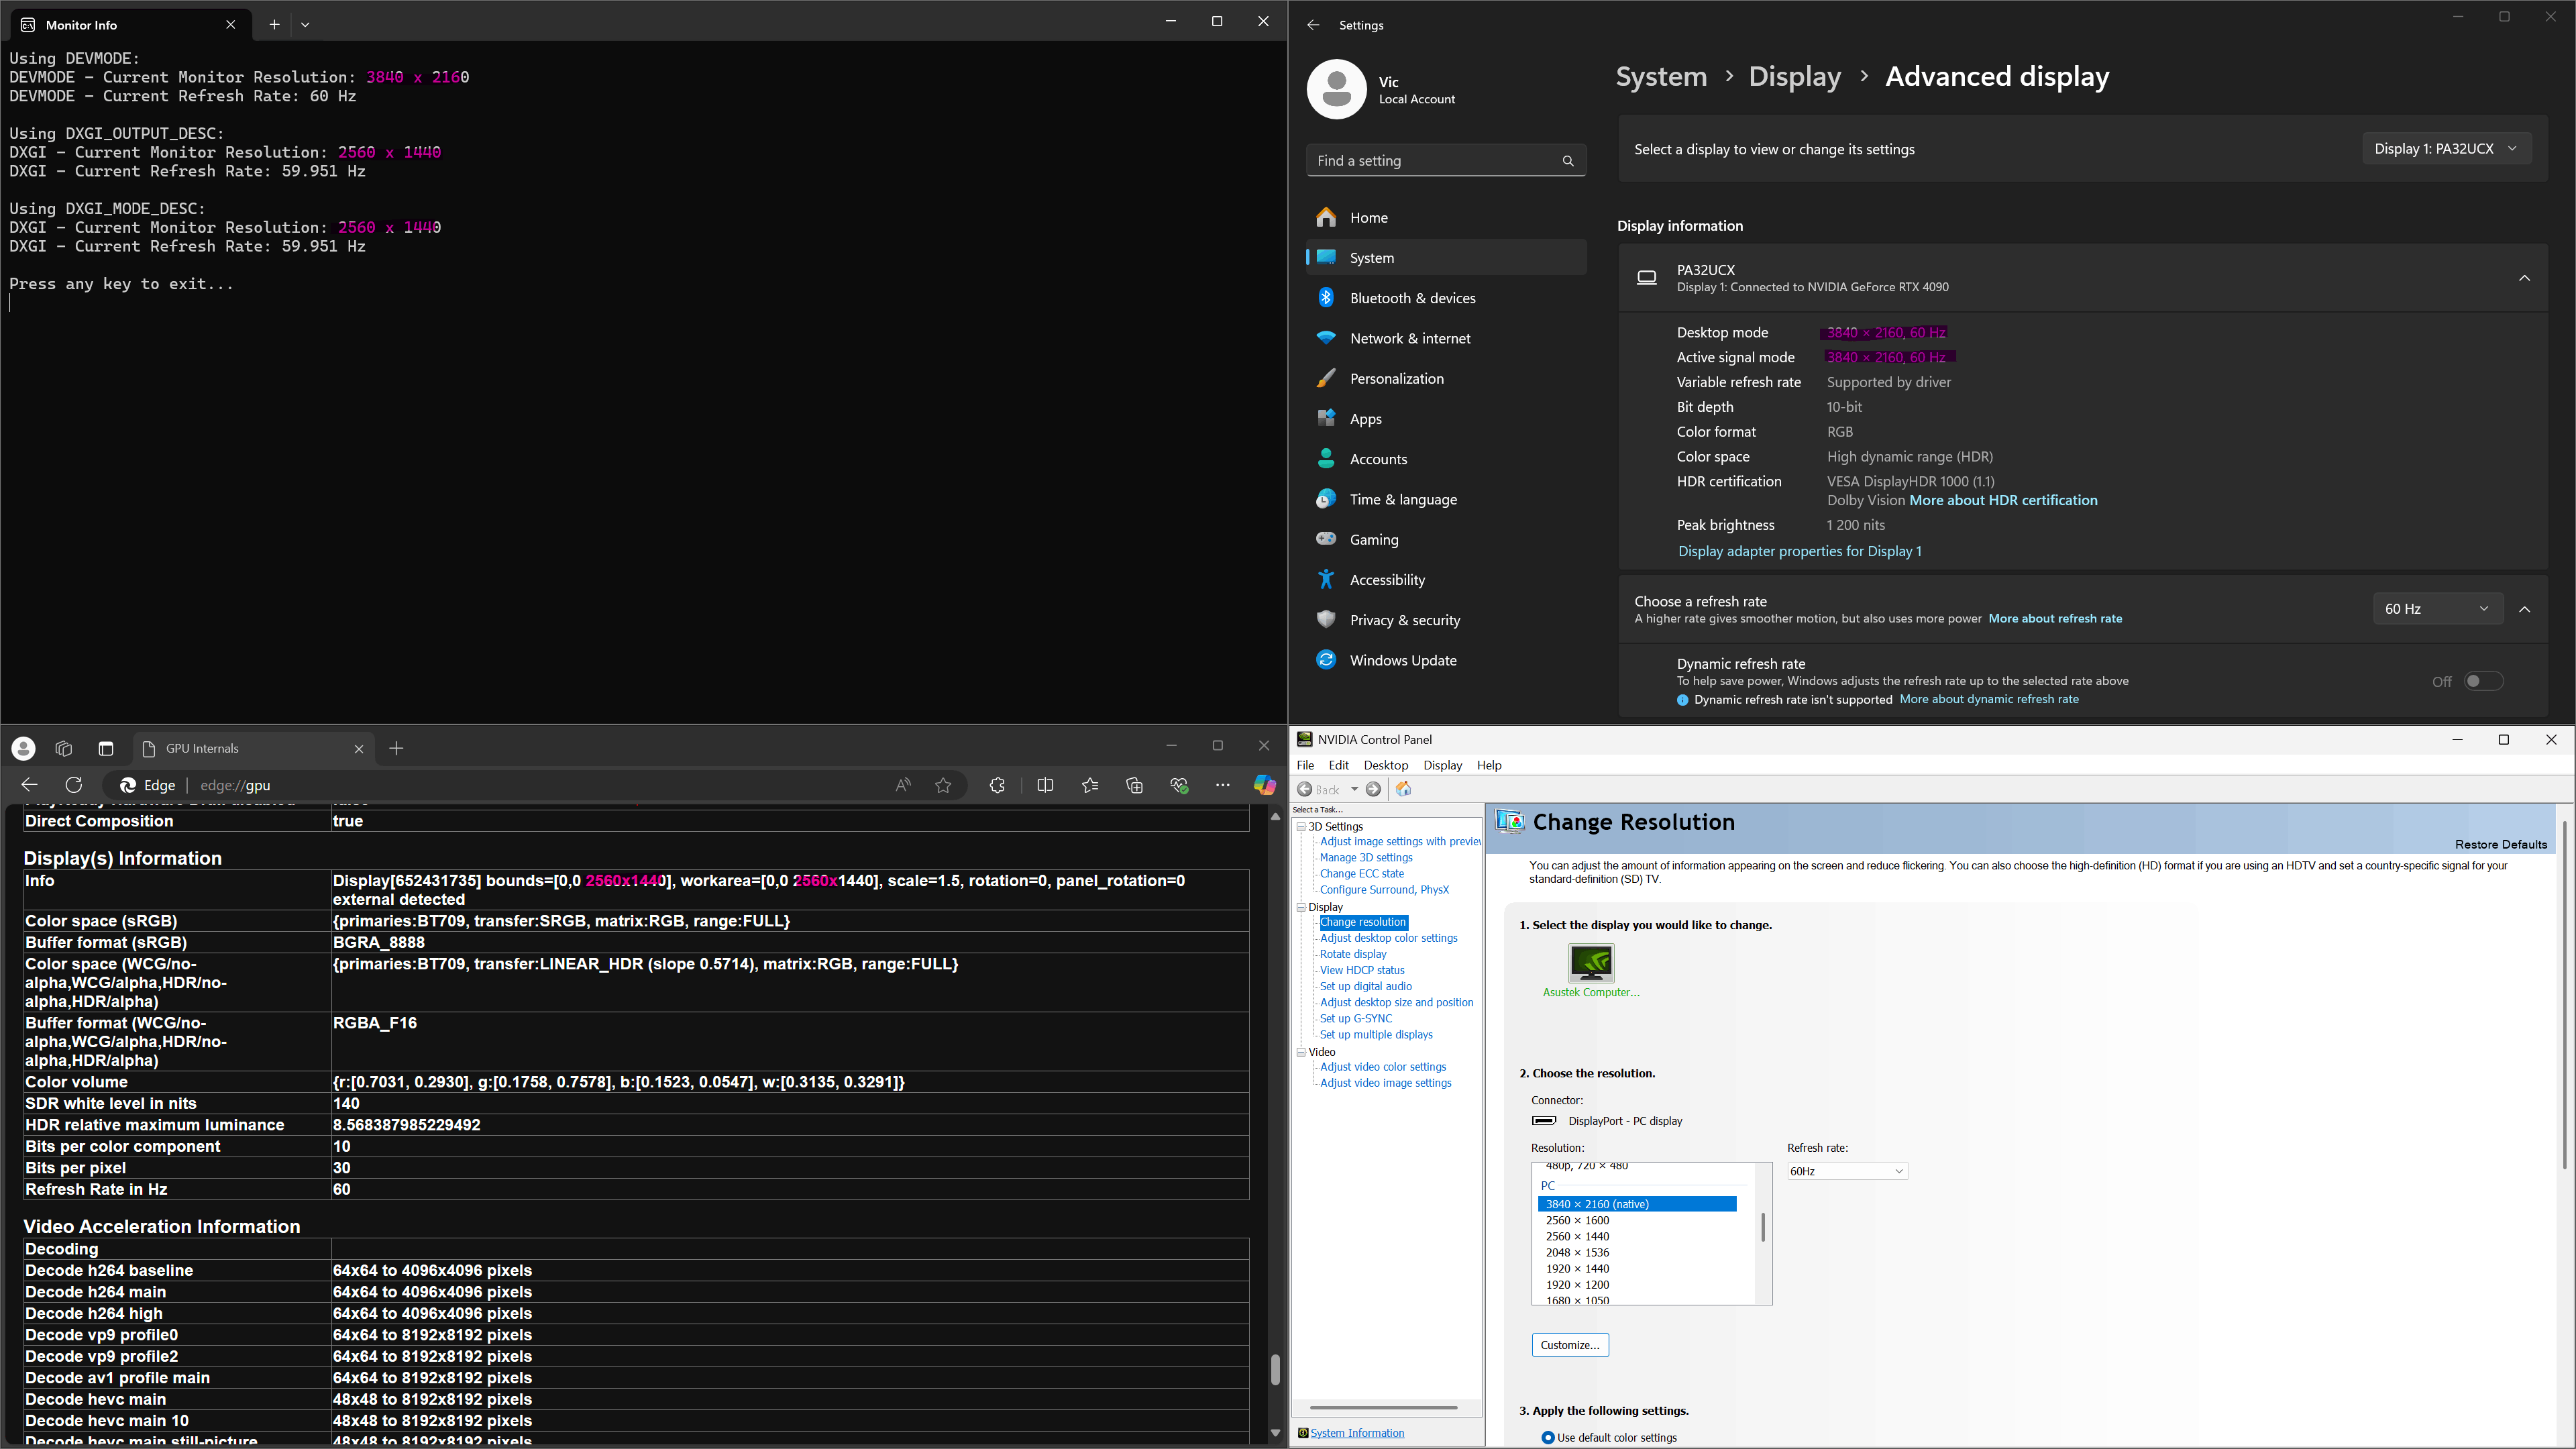
Task: Open Edge extensions puzzle icon
Action: coord(997,785)
